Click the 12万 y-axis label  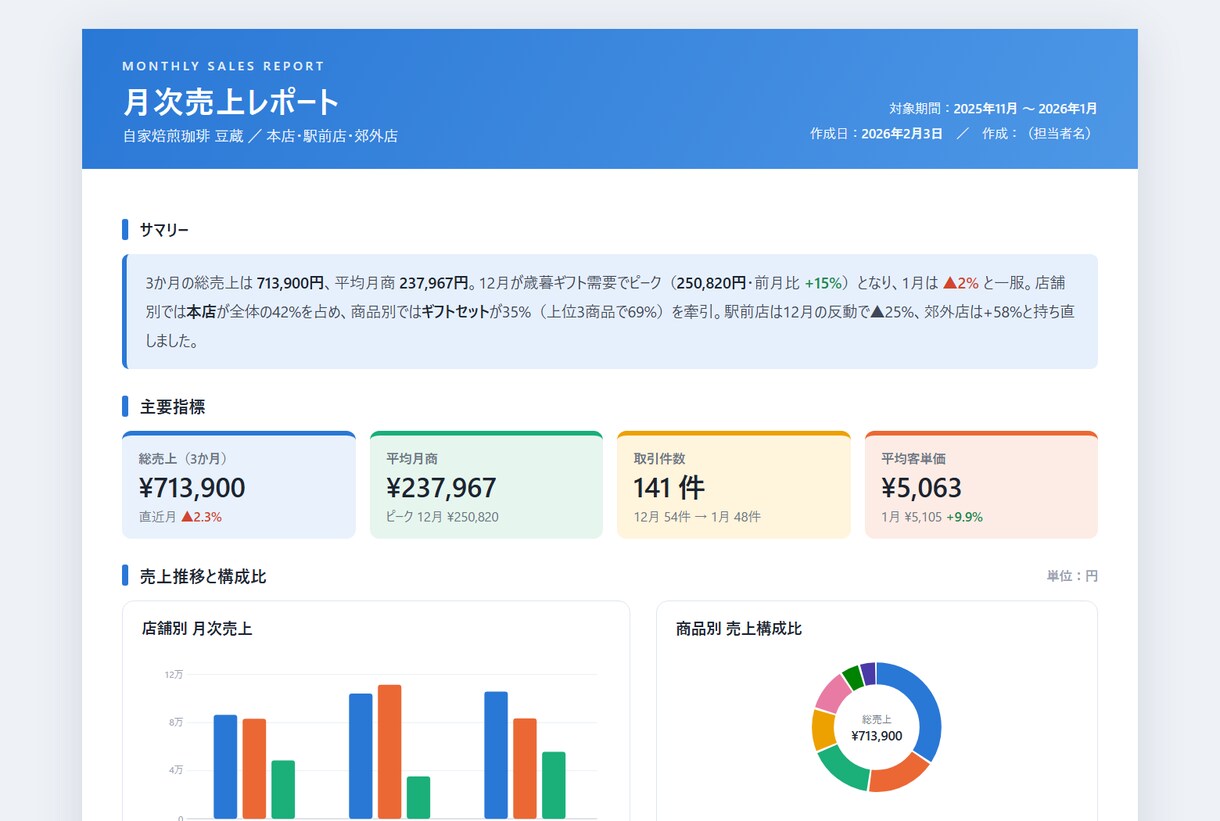point(174,675)
